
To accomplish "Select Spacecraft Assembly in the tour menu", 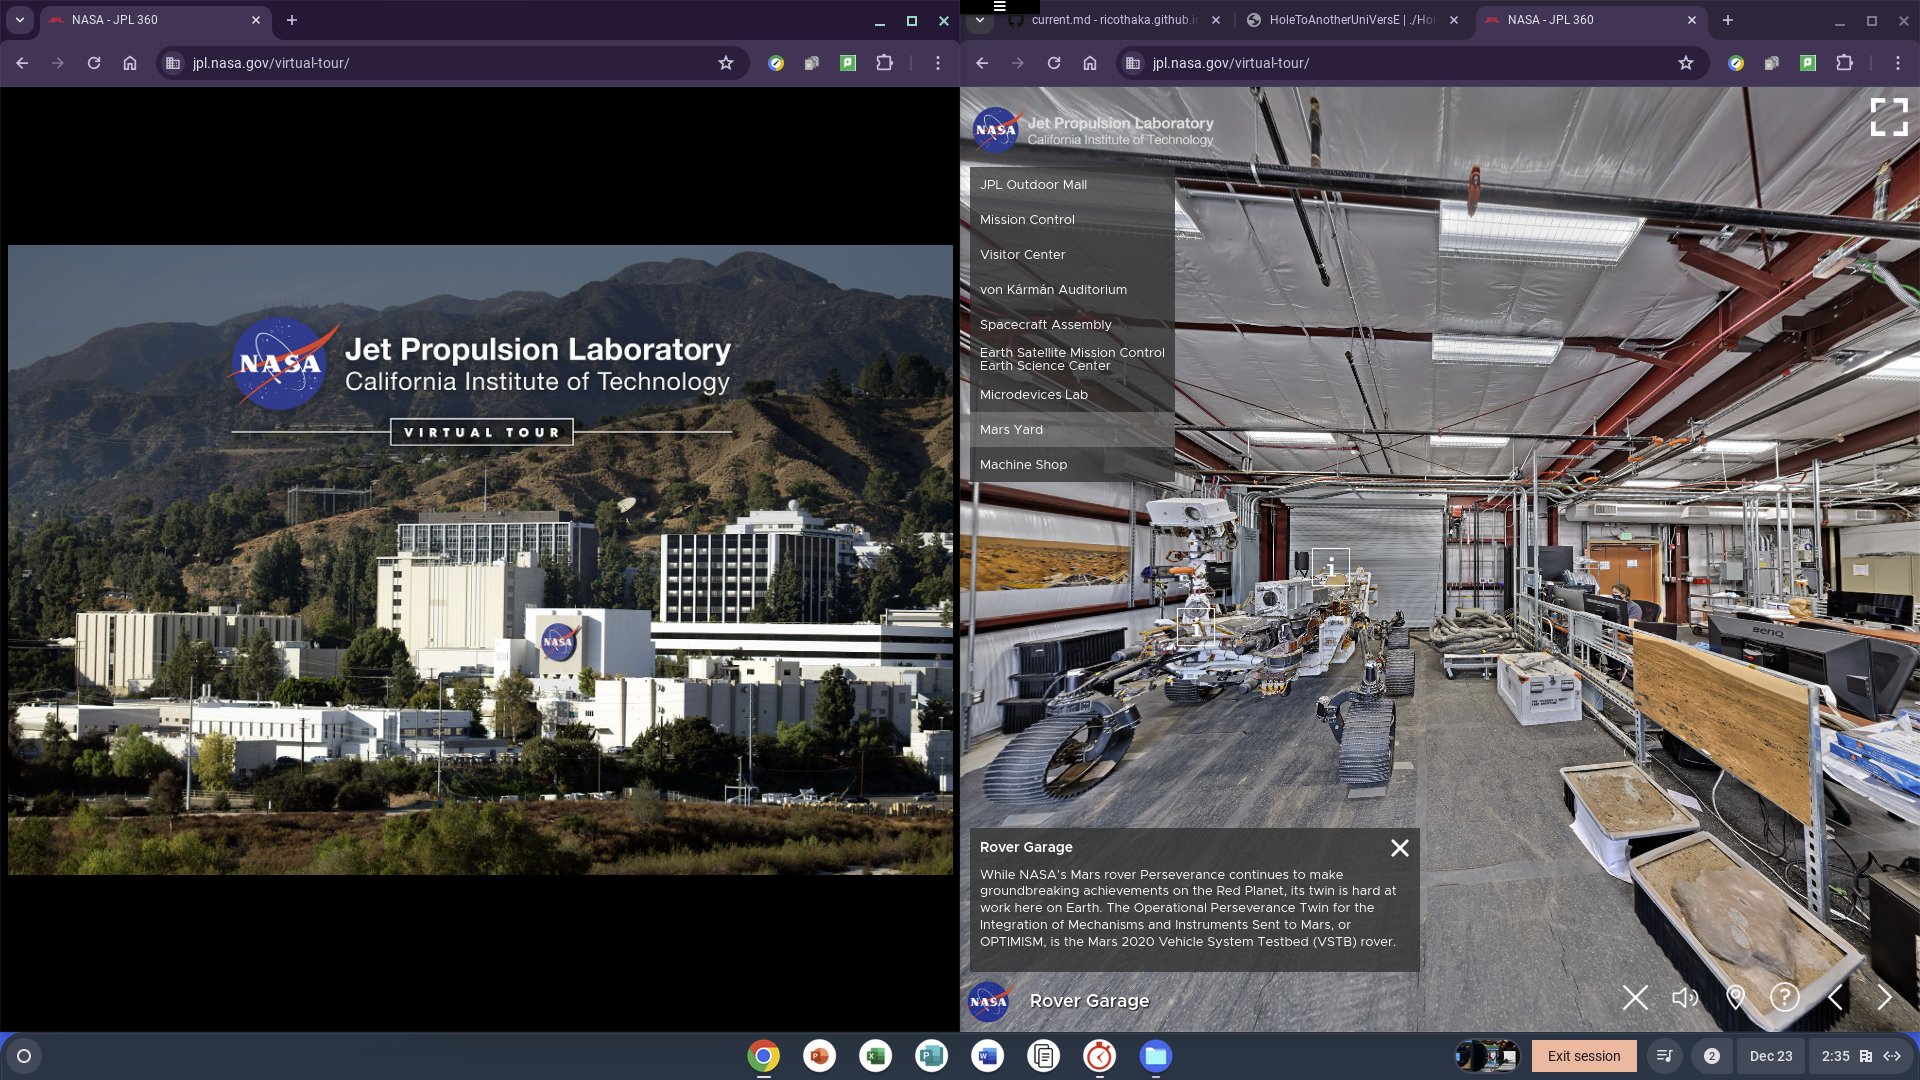I will (x=1072, y=325).
